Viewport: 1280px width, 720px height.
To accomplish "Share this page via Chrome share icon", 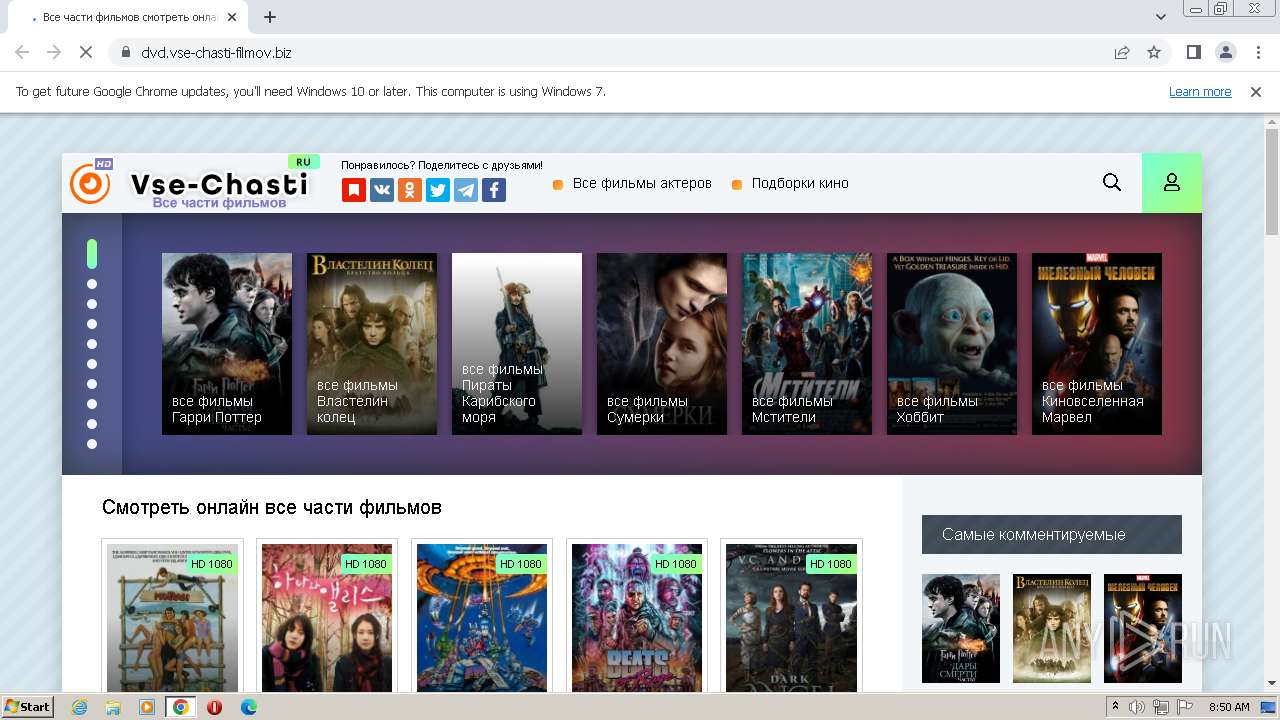I will 1122,53.
